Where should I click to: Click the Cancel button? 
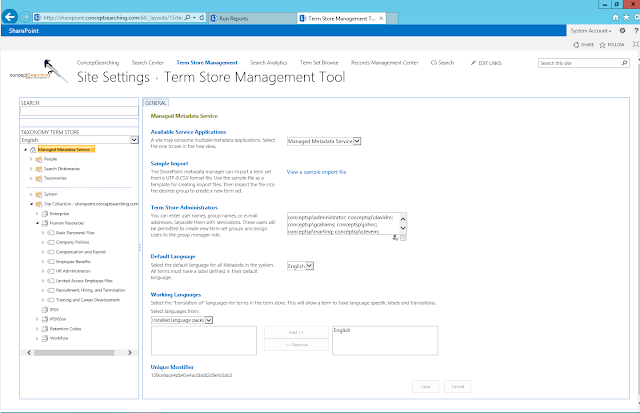pyautogui.click(x=457, y=386)
